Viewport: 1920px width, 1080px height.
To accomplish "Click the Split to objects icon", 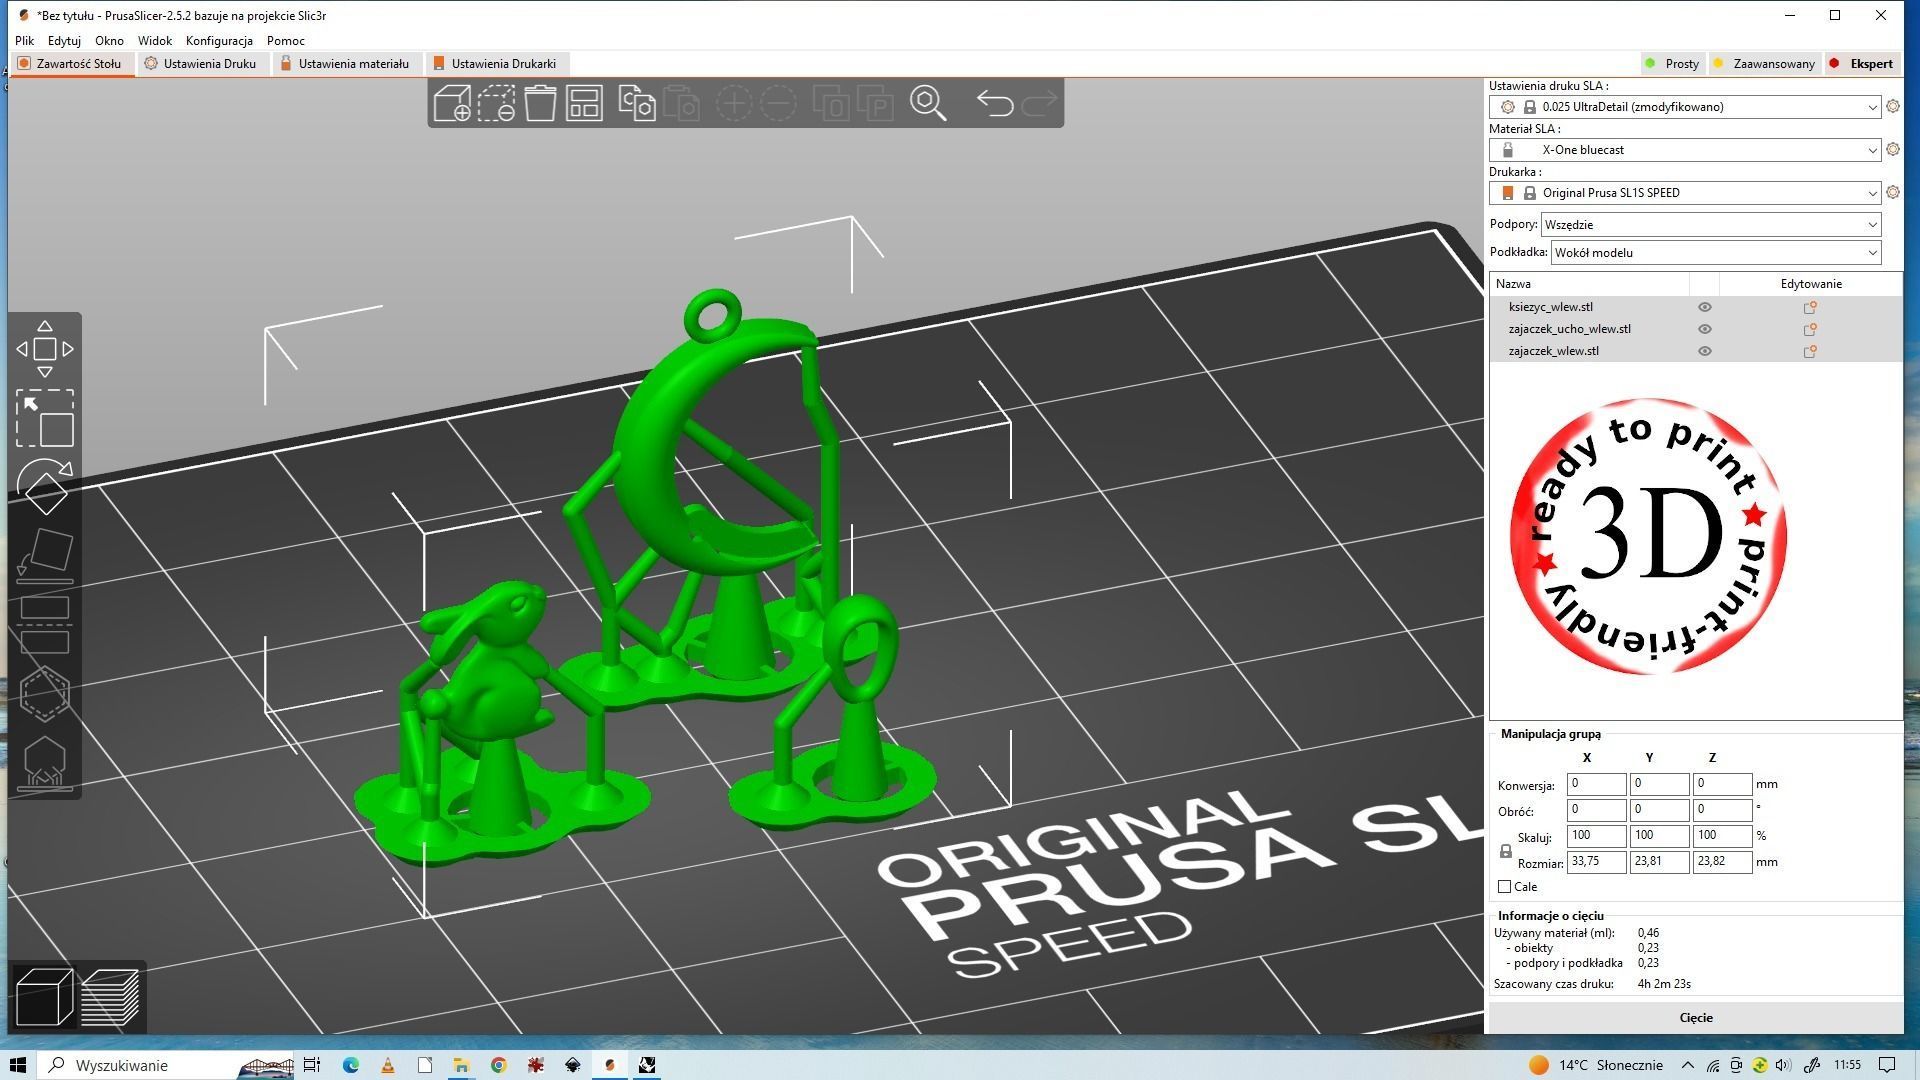I will point(832,103).
